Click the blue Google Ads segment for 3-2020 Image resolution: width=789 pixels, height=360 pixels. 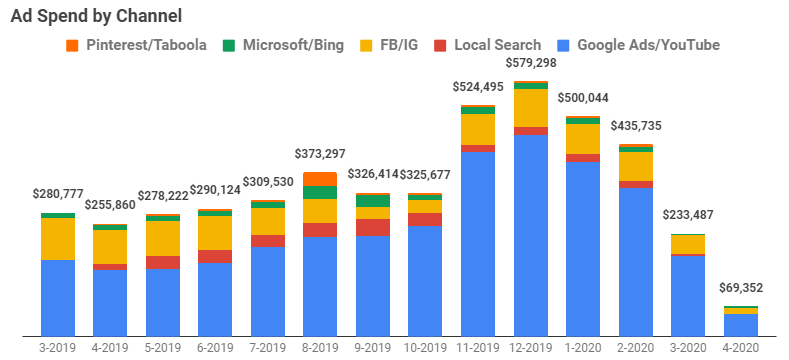pos(688,296)
